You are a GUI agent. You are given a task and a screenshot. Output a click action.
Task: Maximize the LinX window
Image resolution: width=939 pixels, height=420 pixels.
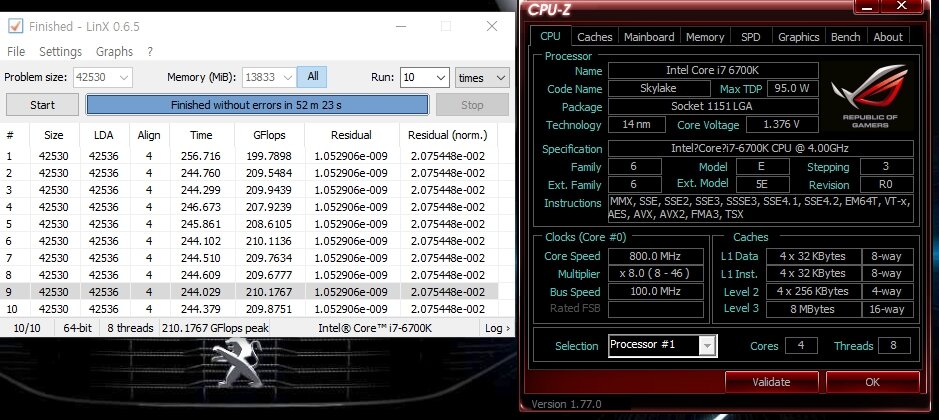click(446, 26)
